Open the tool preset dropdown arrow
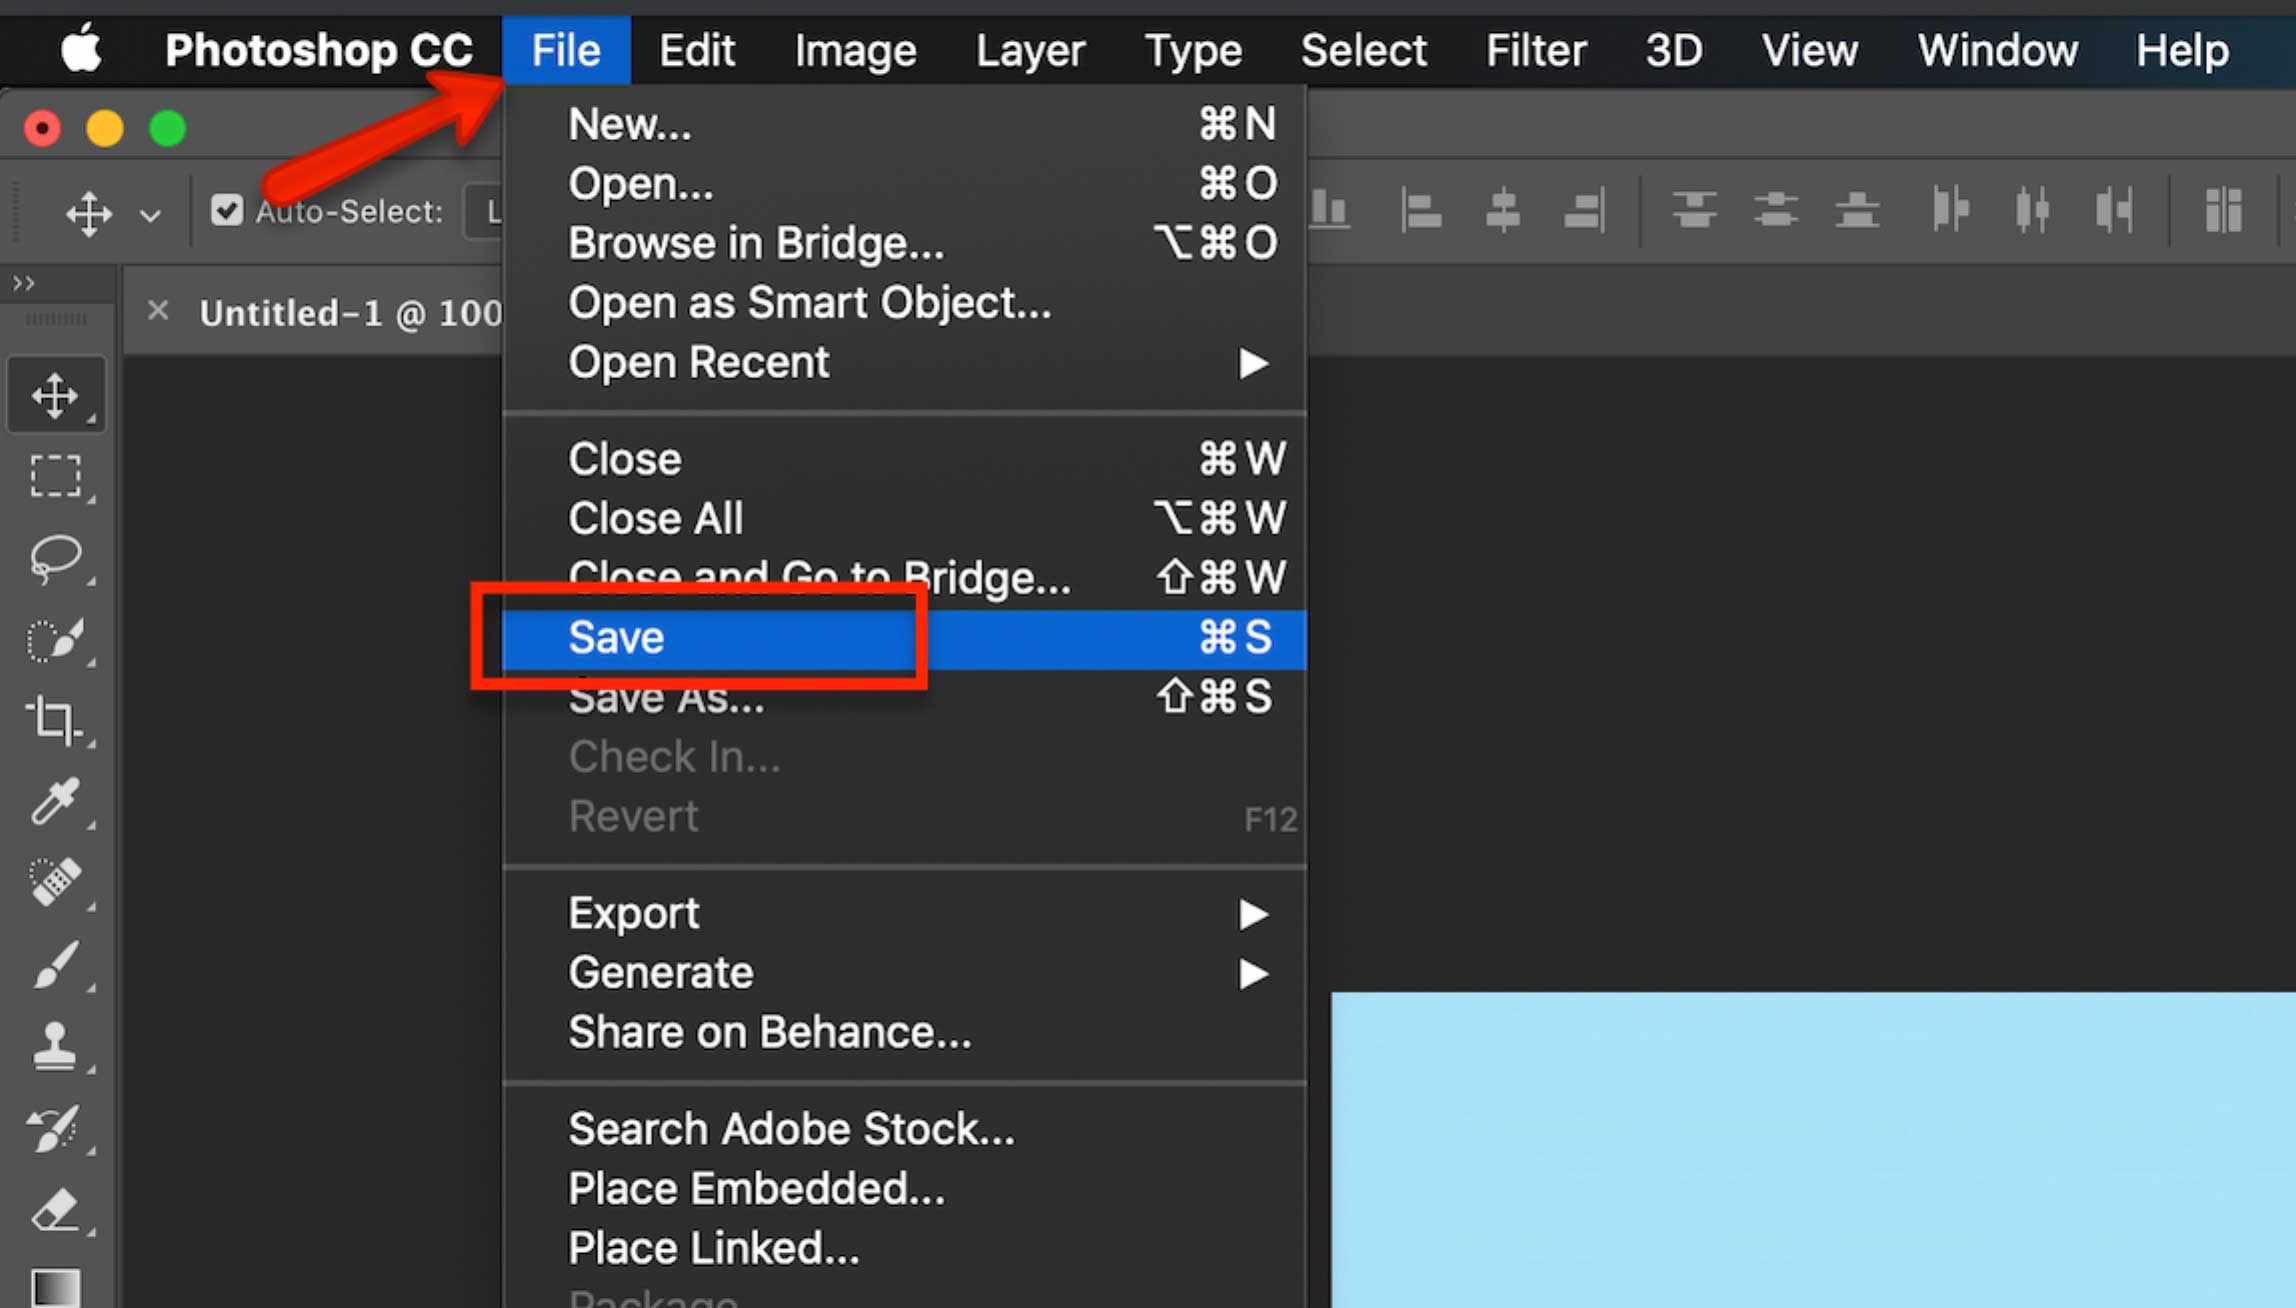The height and width of the screenshot is (1308, 2296). coord(150,213)
